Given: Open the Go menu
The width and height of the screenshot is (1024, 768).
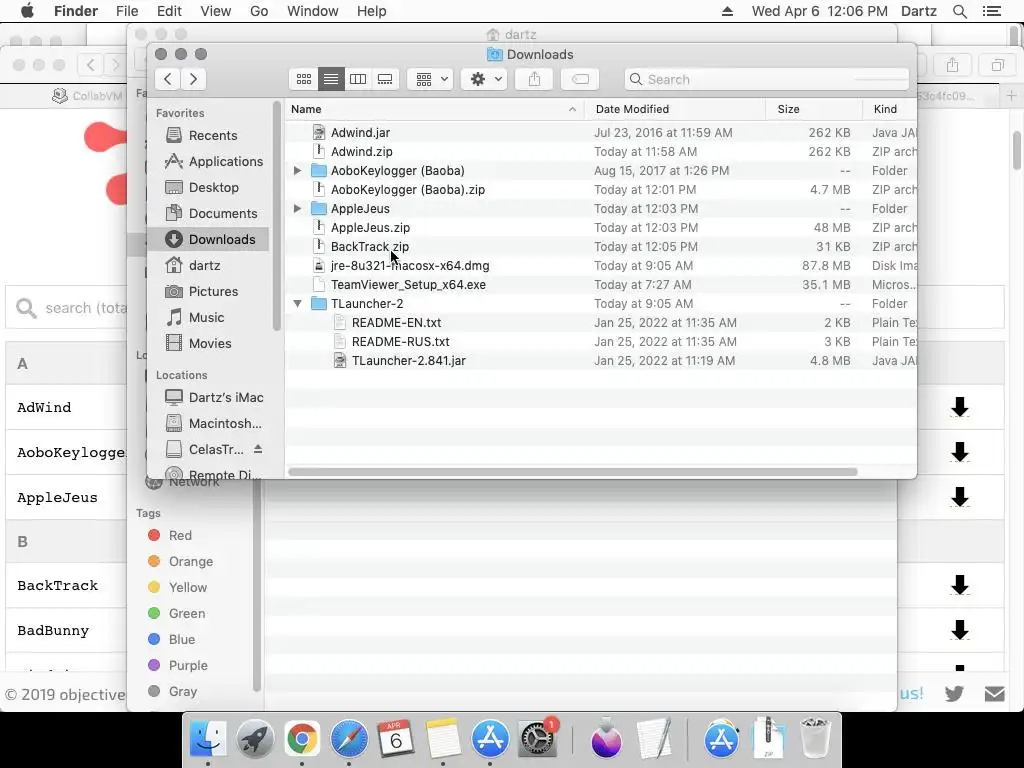Looking at the screenshot, I should (x=259, y=11).
